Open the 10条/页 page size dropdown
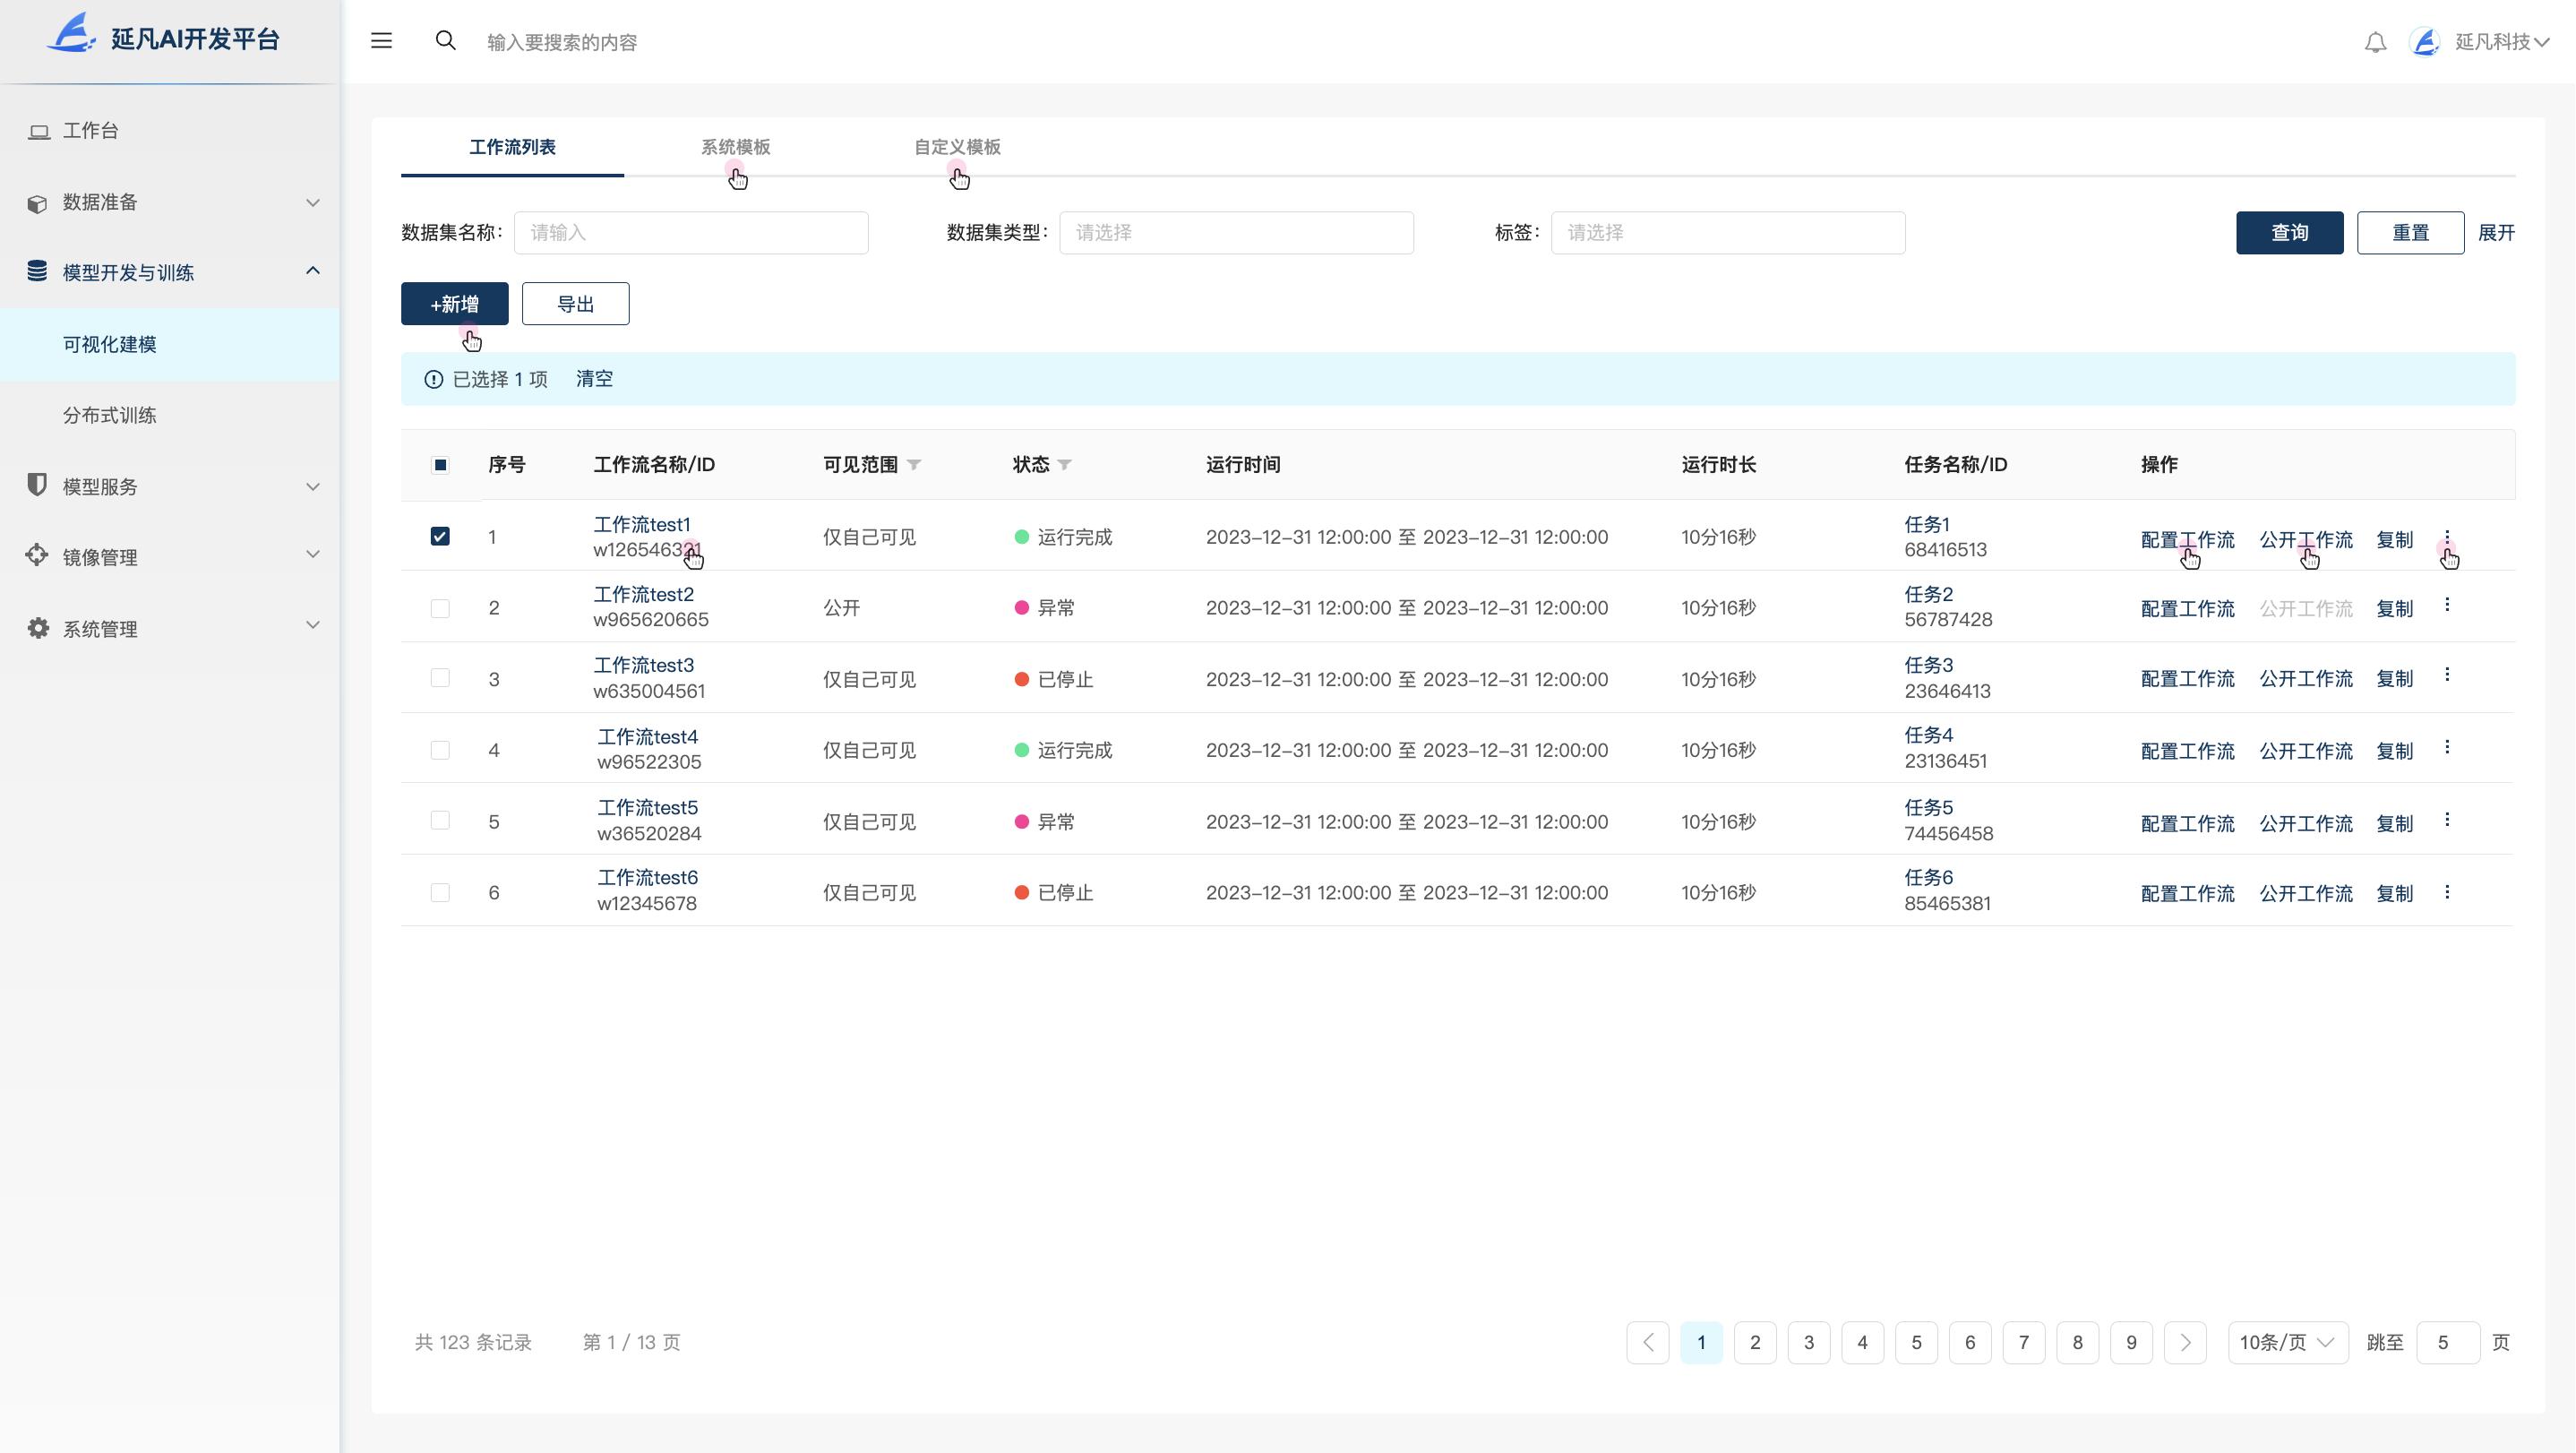Screen dimensions: 2576x1453 2288,1343
